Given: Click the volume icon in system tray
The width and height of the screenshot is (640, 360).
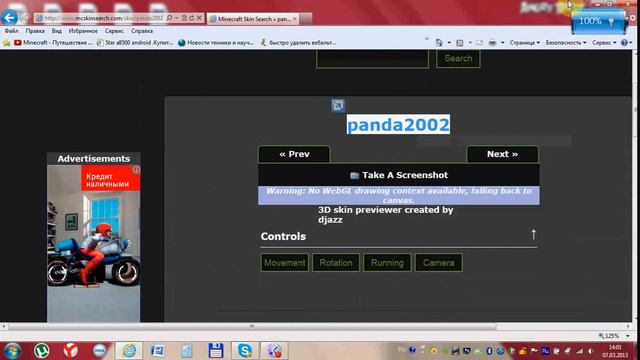Looking at the screenshot, I should [x=590, y=351].
